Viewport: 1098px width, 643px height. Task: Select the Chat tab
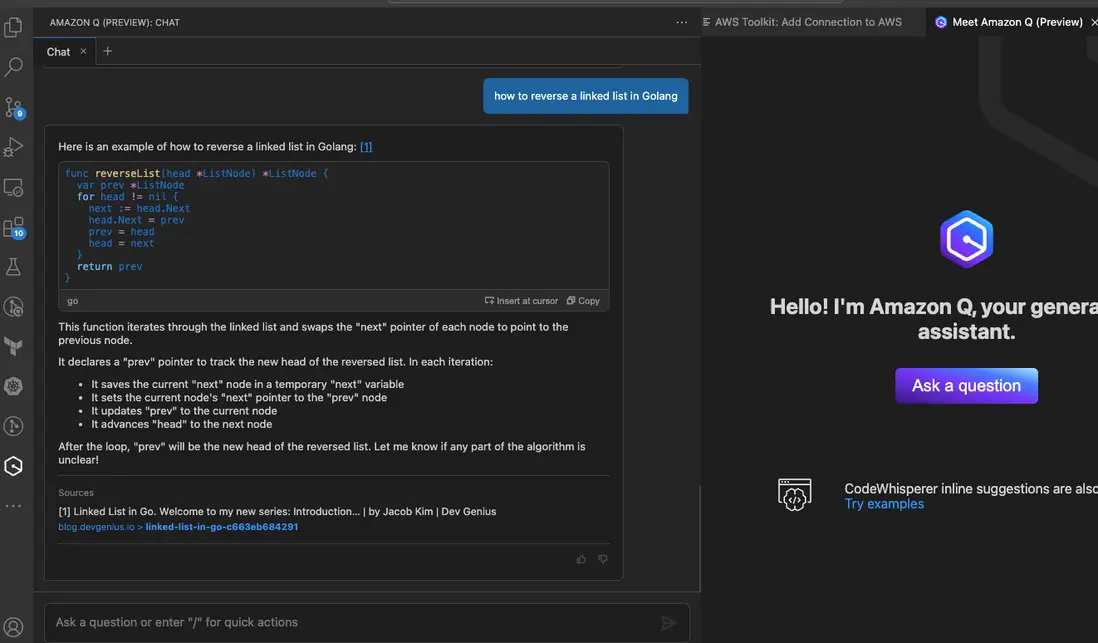58,52
